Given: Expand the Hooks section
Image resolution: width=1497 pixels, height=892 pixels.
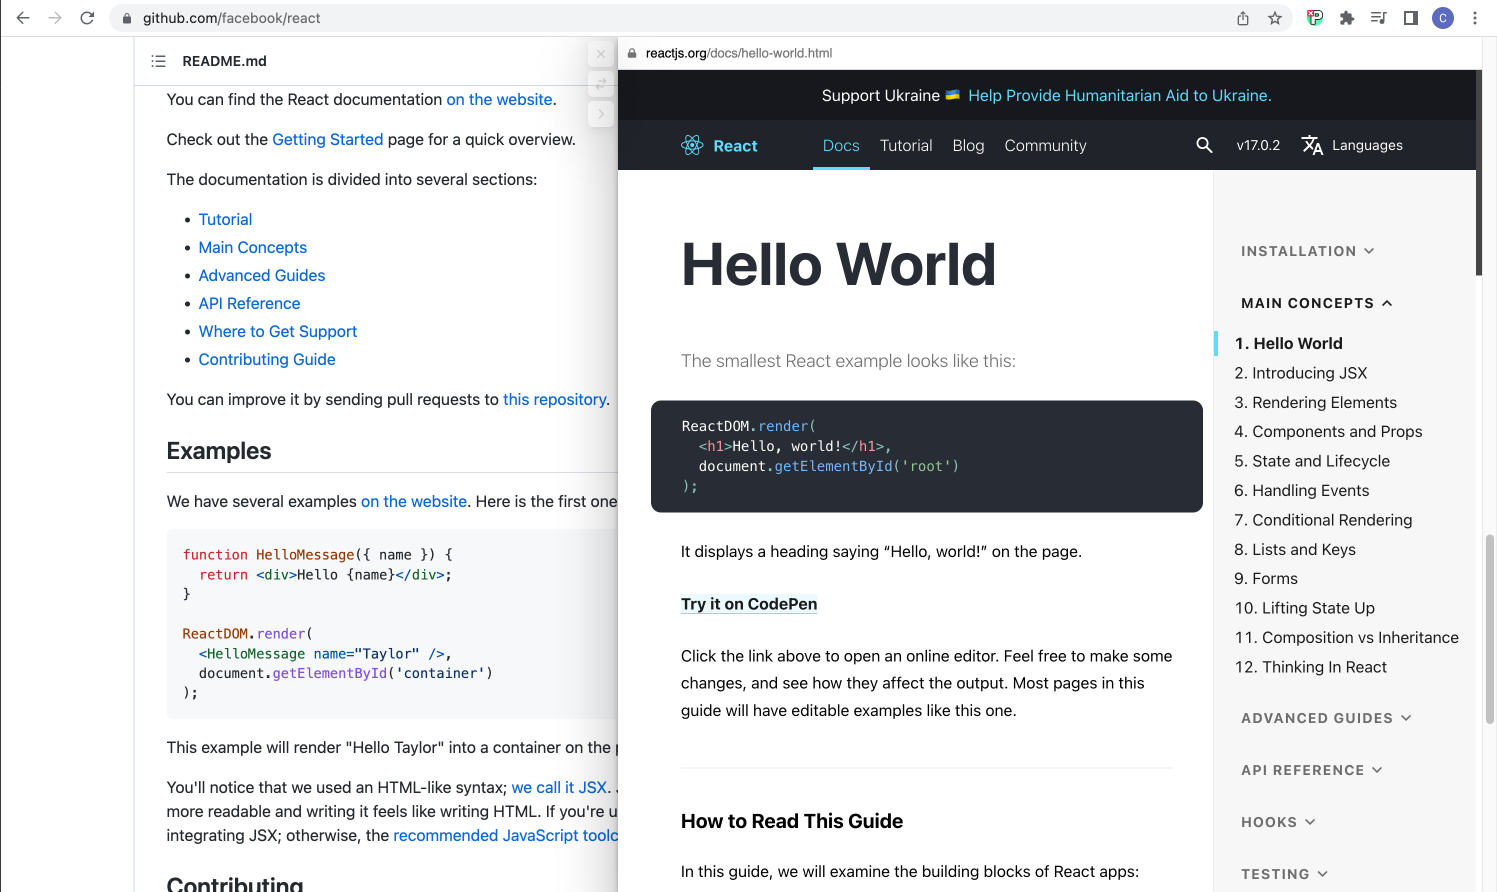Looking at the screenshot, I should click(x=1278, y=822).
